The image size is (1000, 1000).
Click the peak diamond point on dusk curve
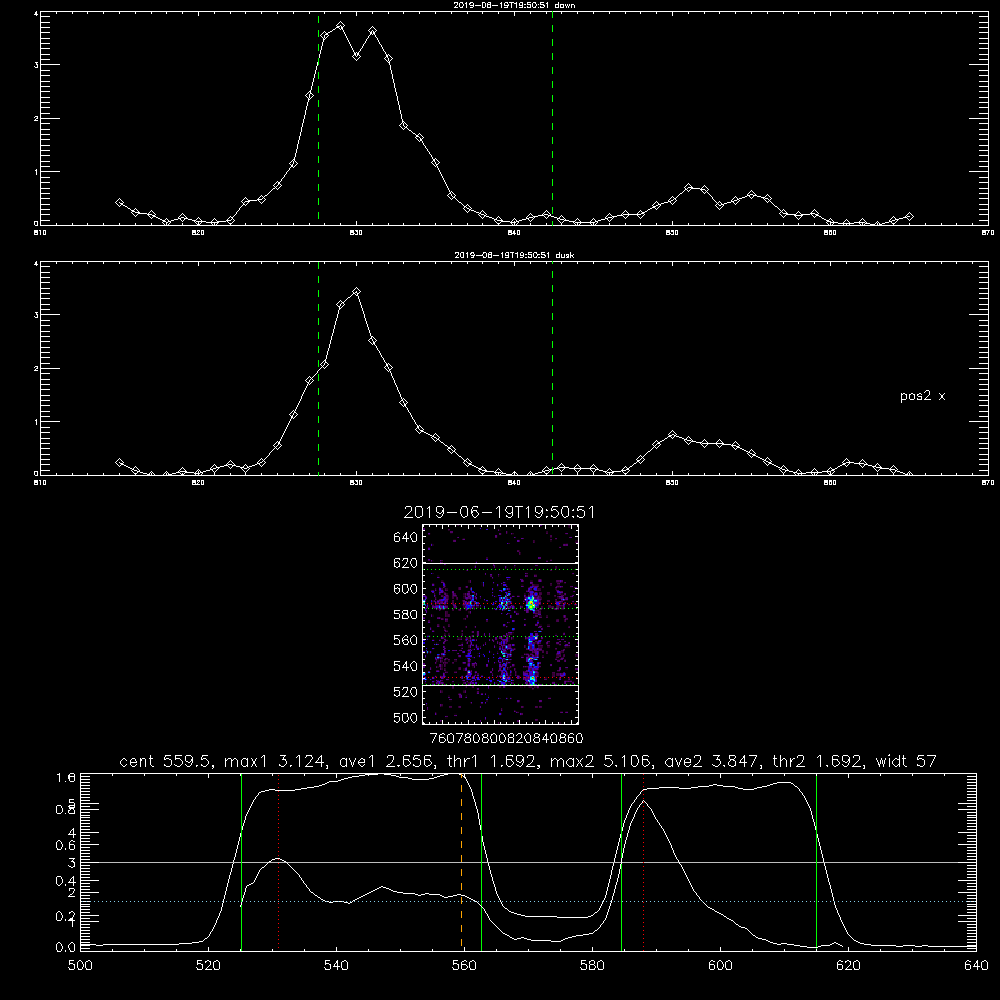coord(357,291)
